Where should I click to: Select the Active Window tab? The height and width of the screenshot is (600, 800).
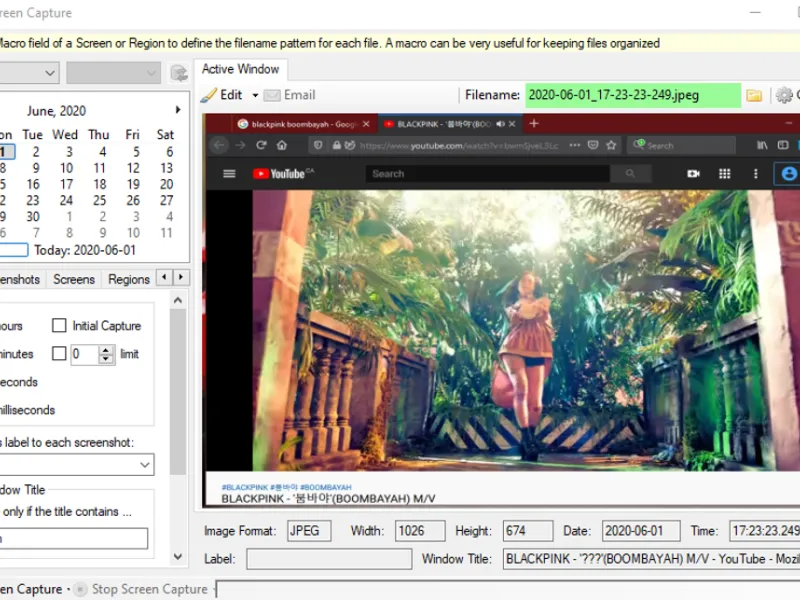(240, 69)
